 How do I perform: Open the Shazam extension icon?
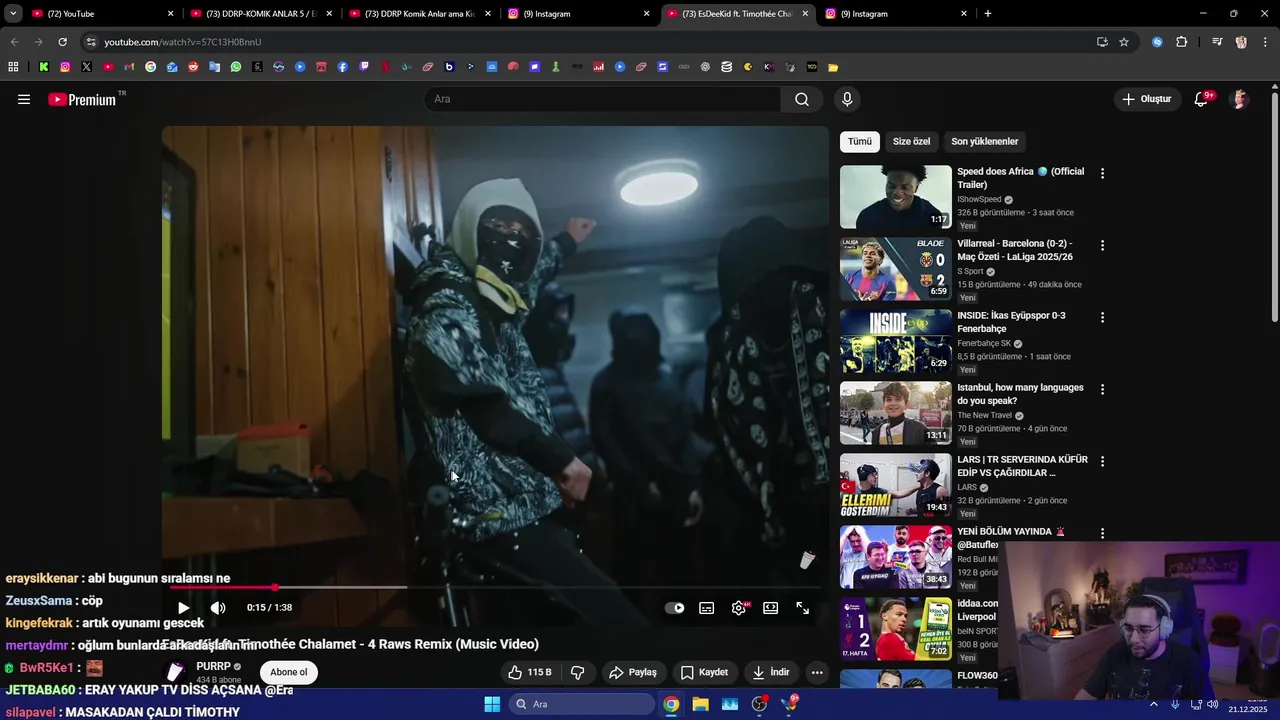click(1157, 42)
